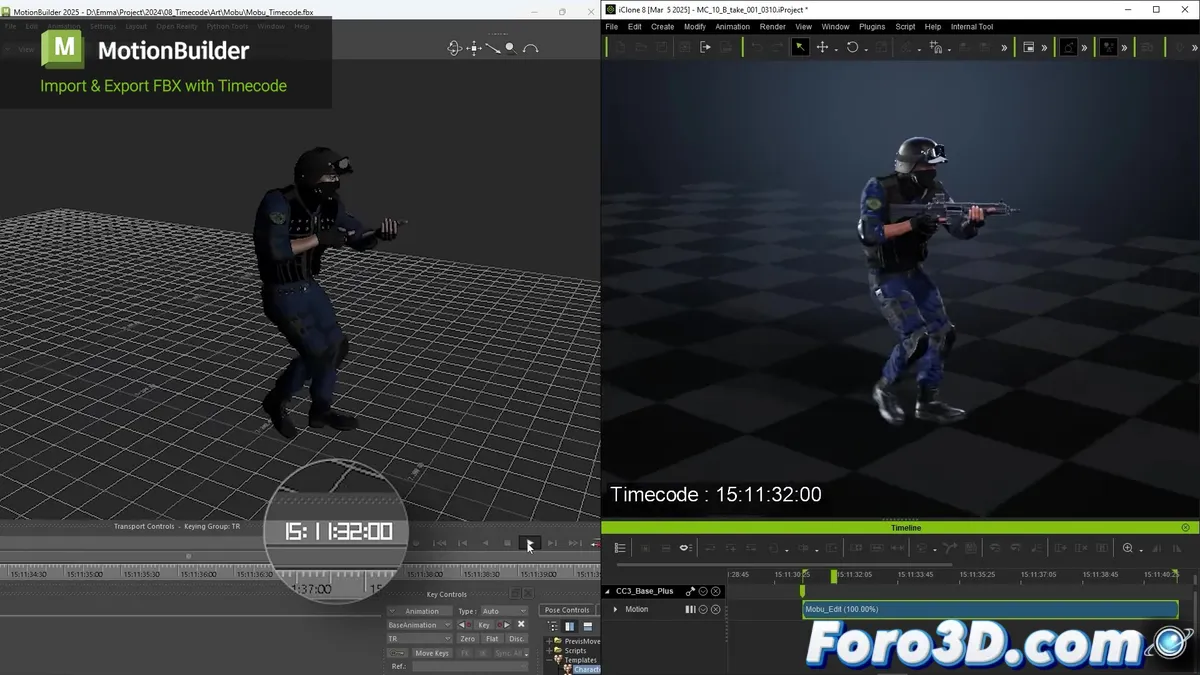Click the iClone export icon in toolbar
Screen dimensions: 1200x675
(705, 47)
